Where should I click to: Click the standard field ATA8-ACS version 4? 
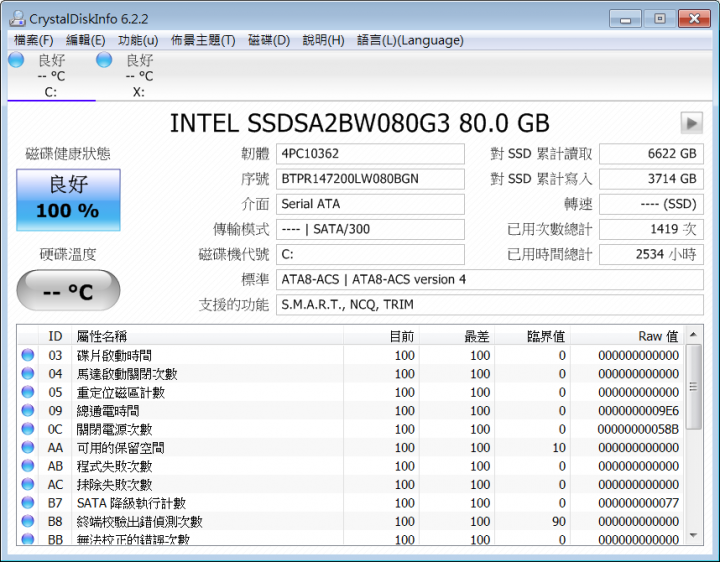(489, 280)
